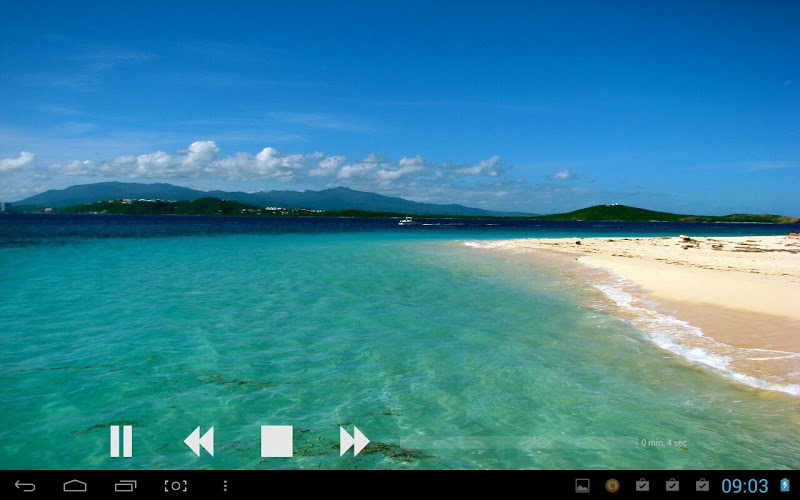Viewport: 800px width, 500px height.
Task: Stop the slideshow with square button
Action: [277, 441]
